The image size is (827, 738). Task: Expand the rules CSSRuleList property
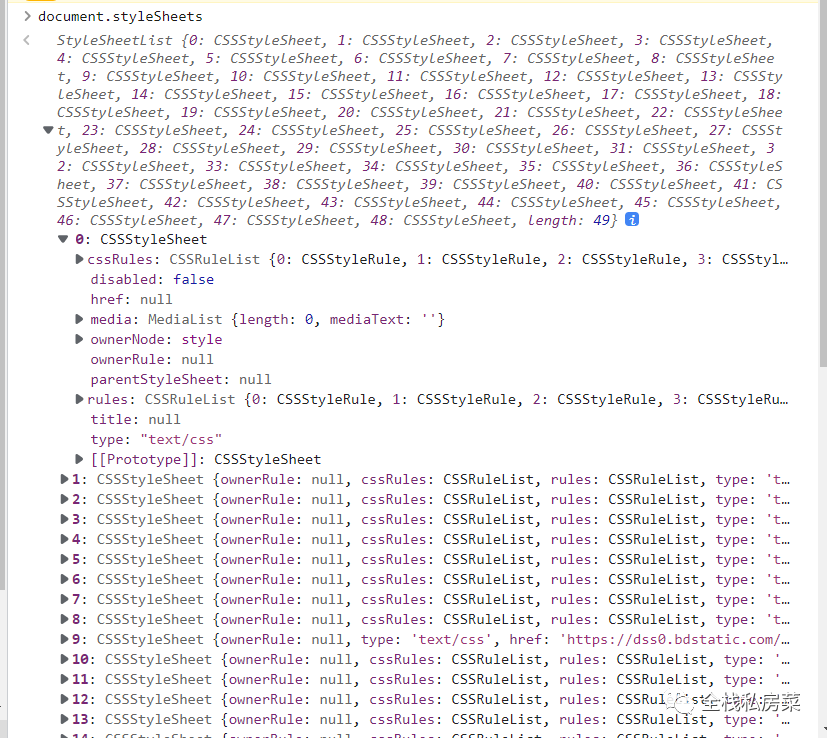[79, 399]
